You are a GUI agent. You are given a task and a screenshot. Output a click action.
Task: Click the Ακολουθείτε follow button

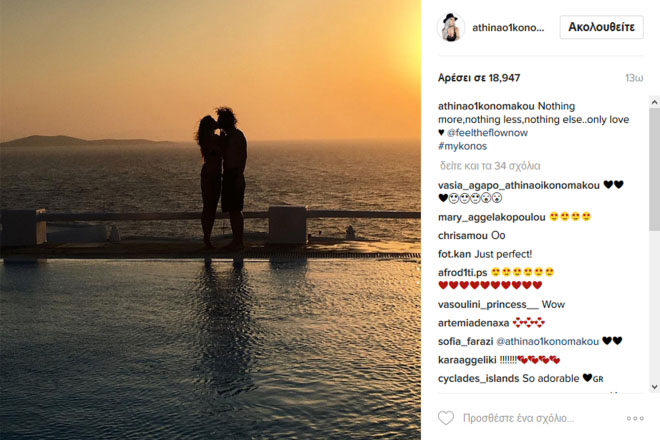(601, 27)
